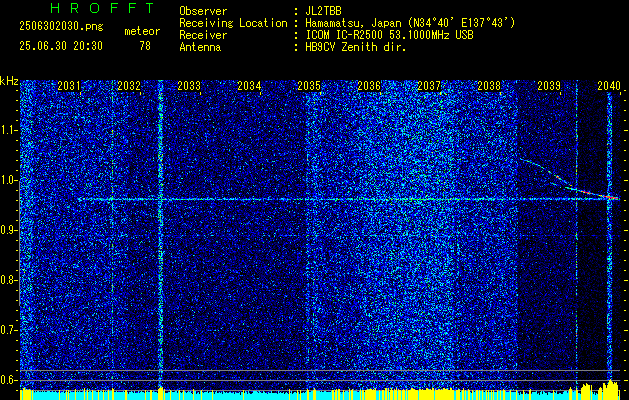Viewport: 629px width, 400px height.
Task: Click the 0.9 kHz axis label
Action: [x=8, y=230]
